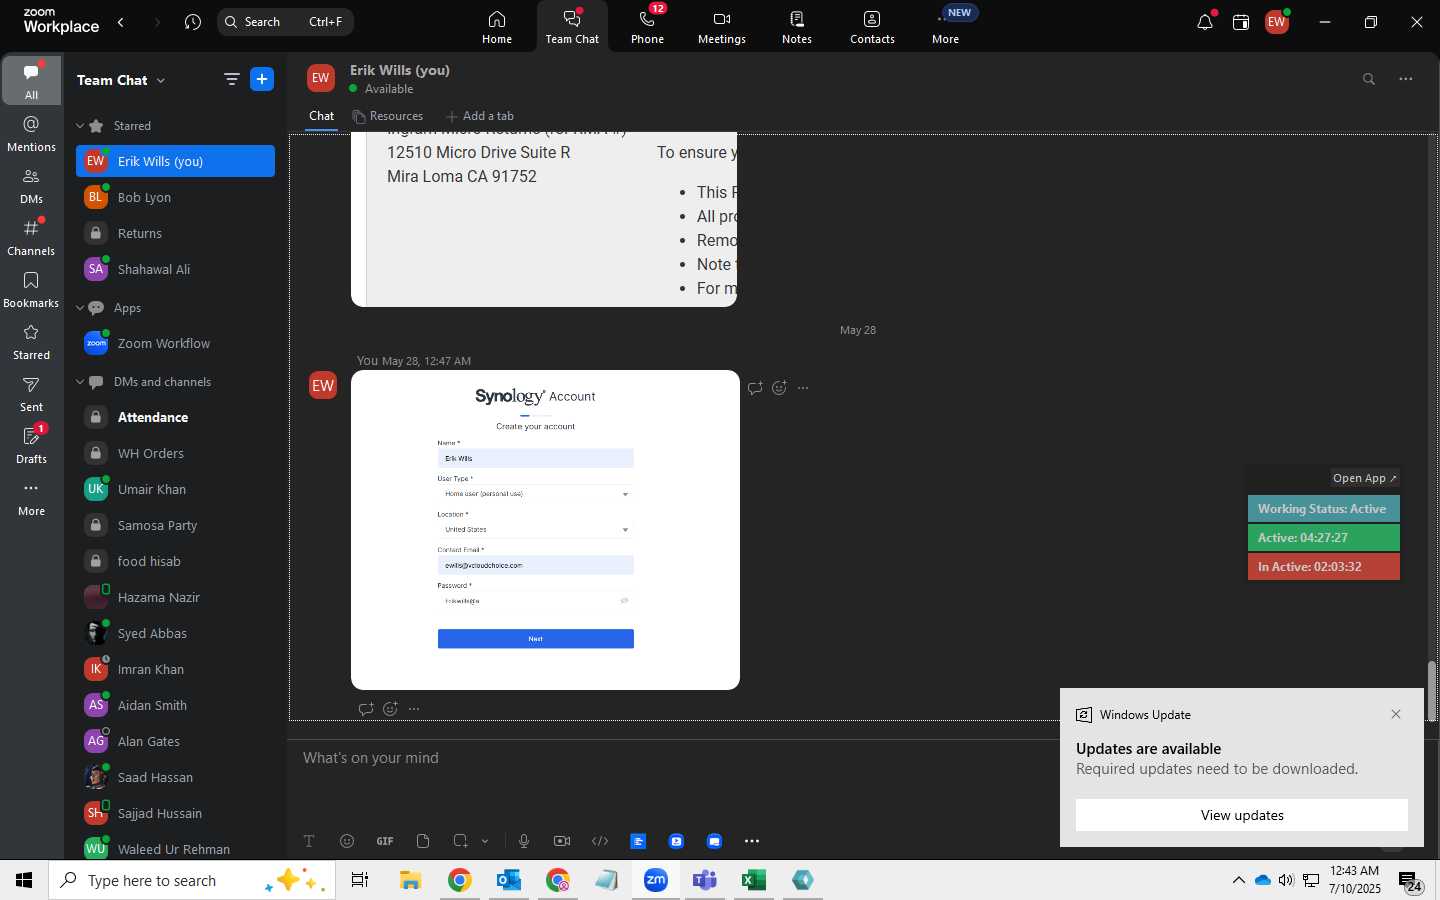Screen dimensions: 1440x900
Task: Open the Shahawal Ali chat
Action: pos(175,269)
